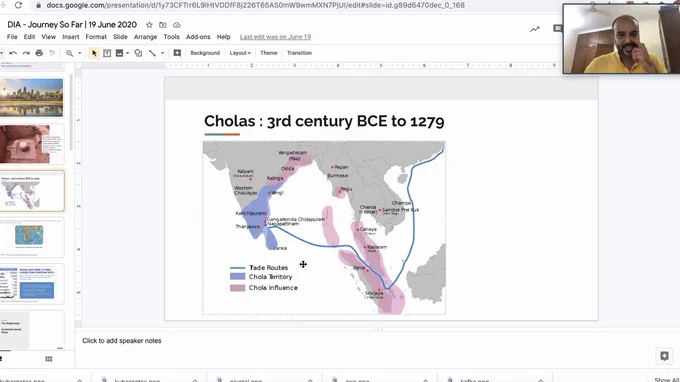Click the slide title 'Cholas : 3rd century BCE to 1279'

pos(324,121)
